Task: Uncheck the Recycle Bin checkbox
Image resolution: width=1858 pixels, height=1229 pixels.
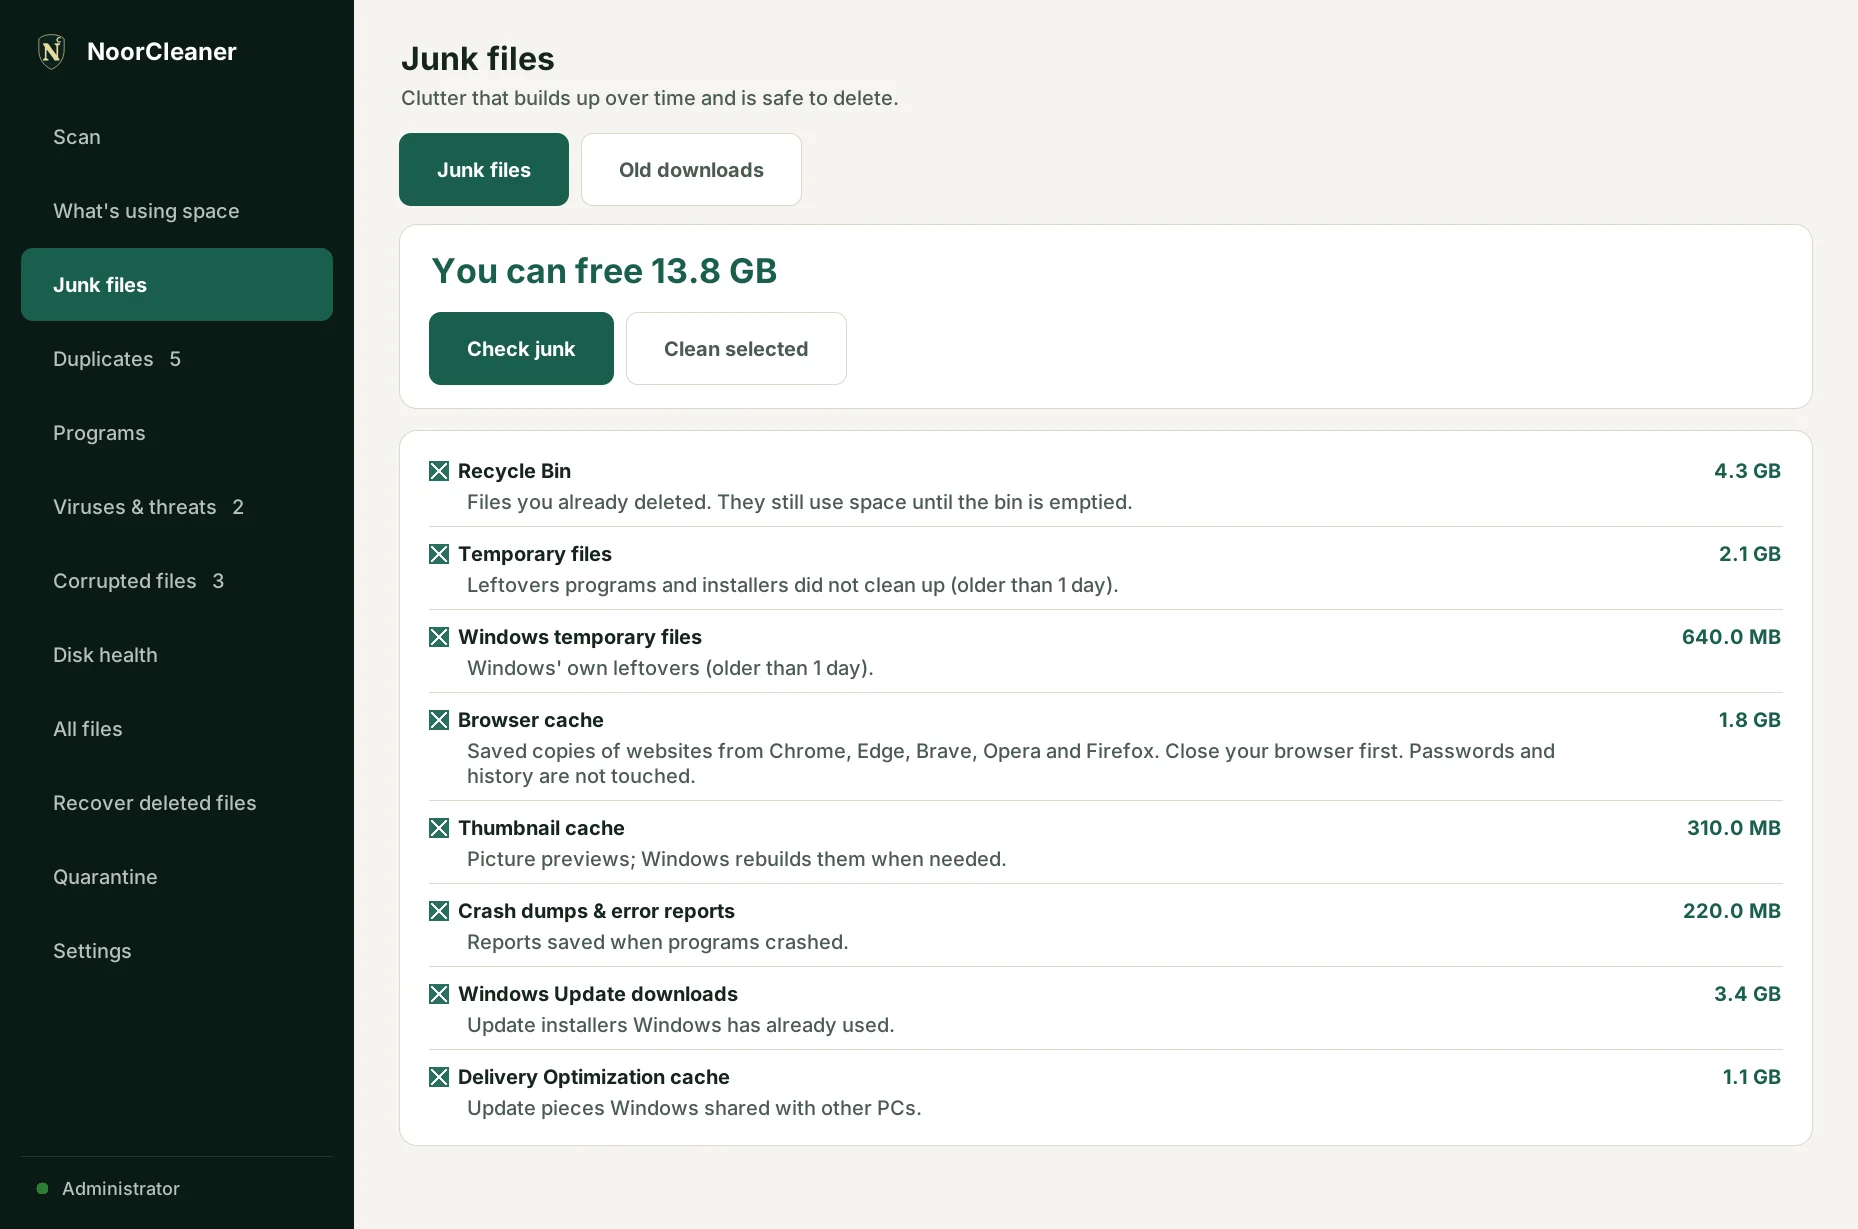Action: (439, 471)
